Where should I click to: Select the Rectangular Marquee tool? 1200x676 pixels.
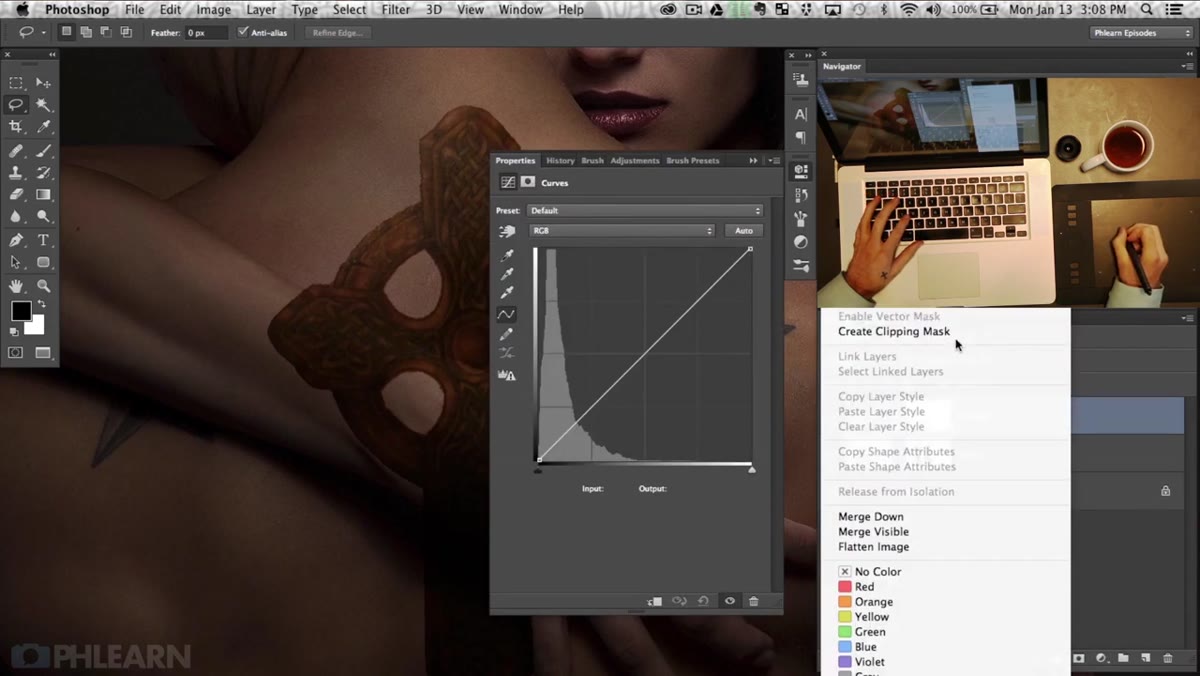16,83
